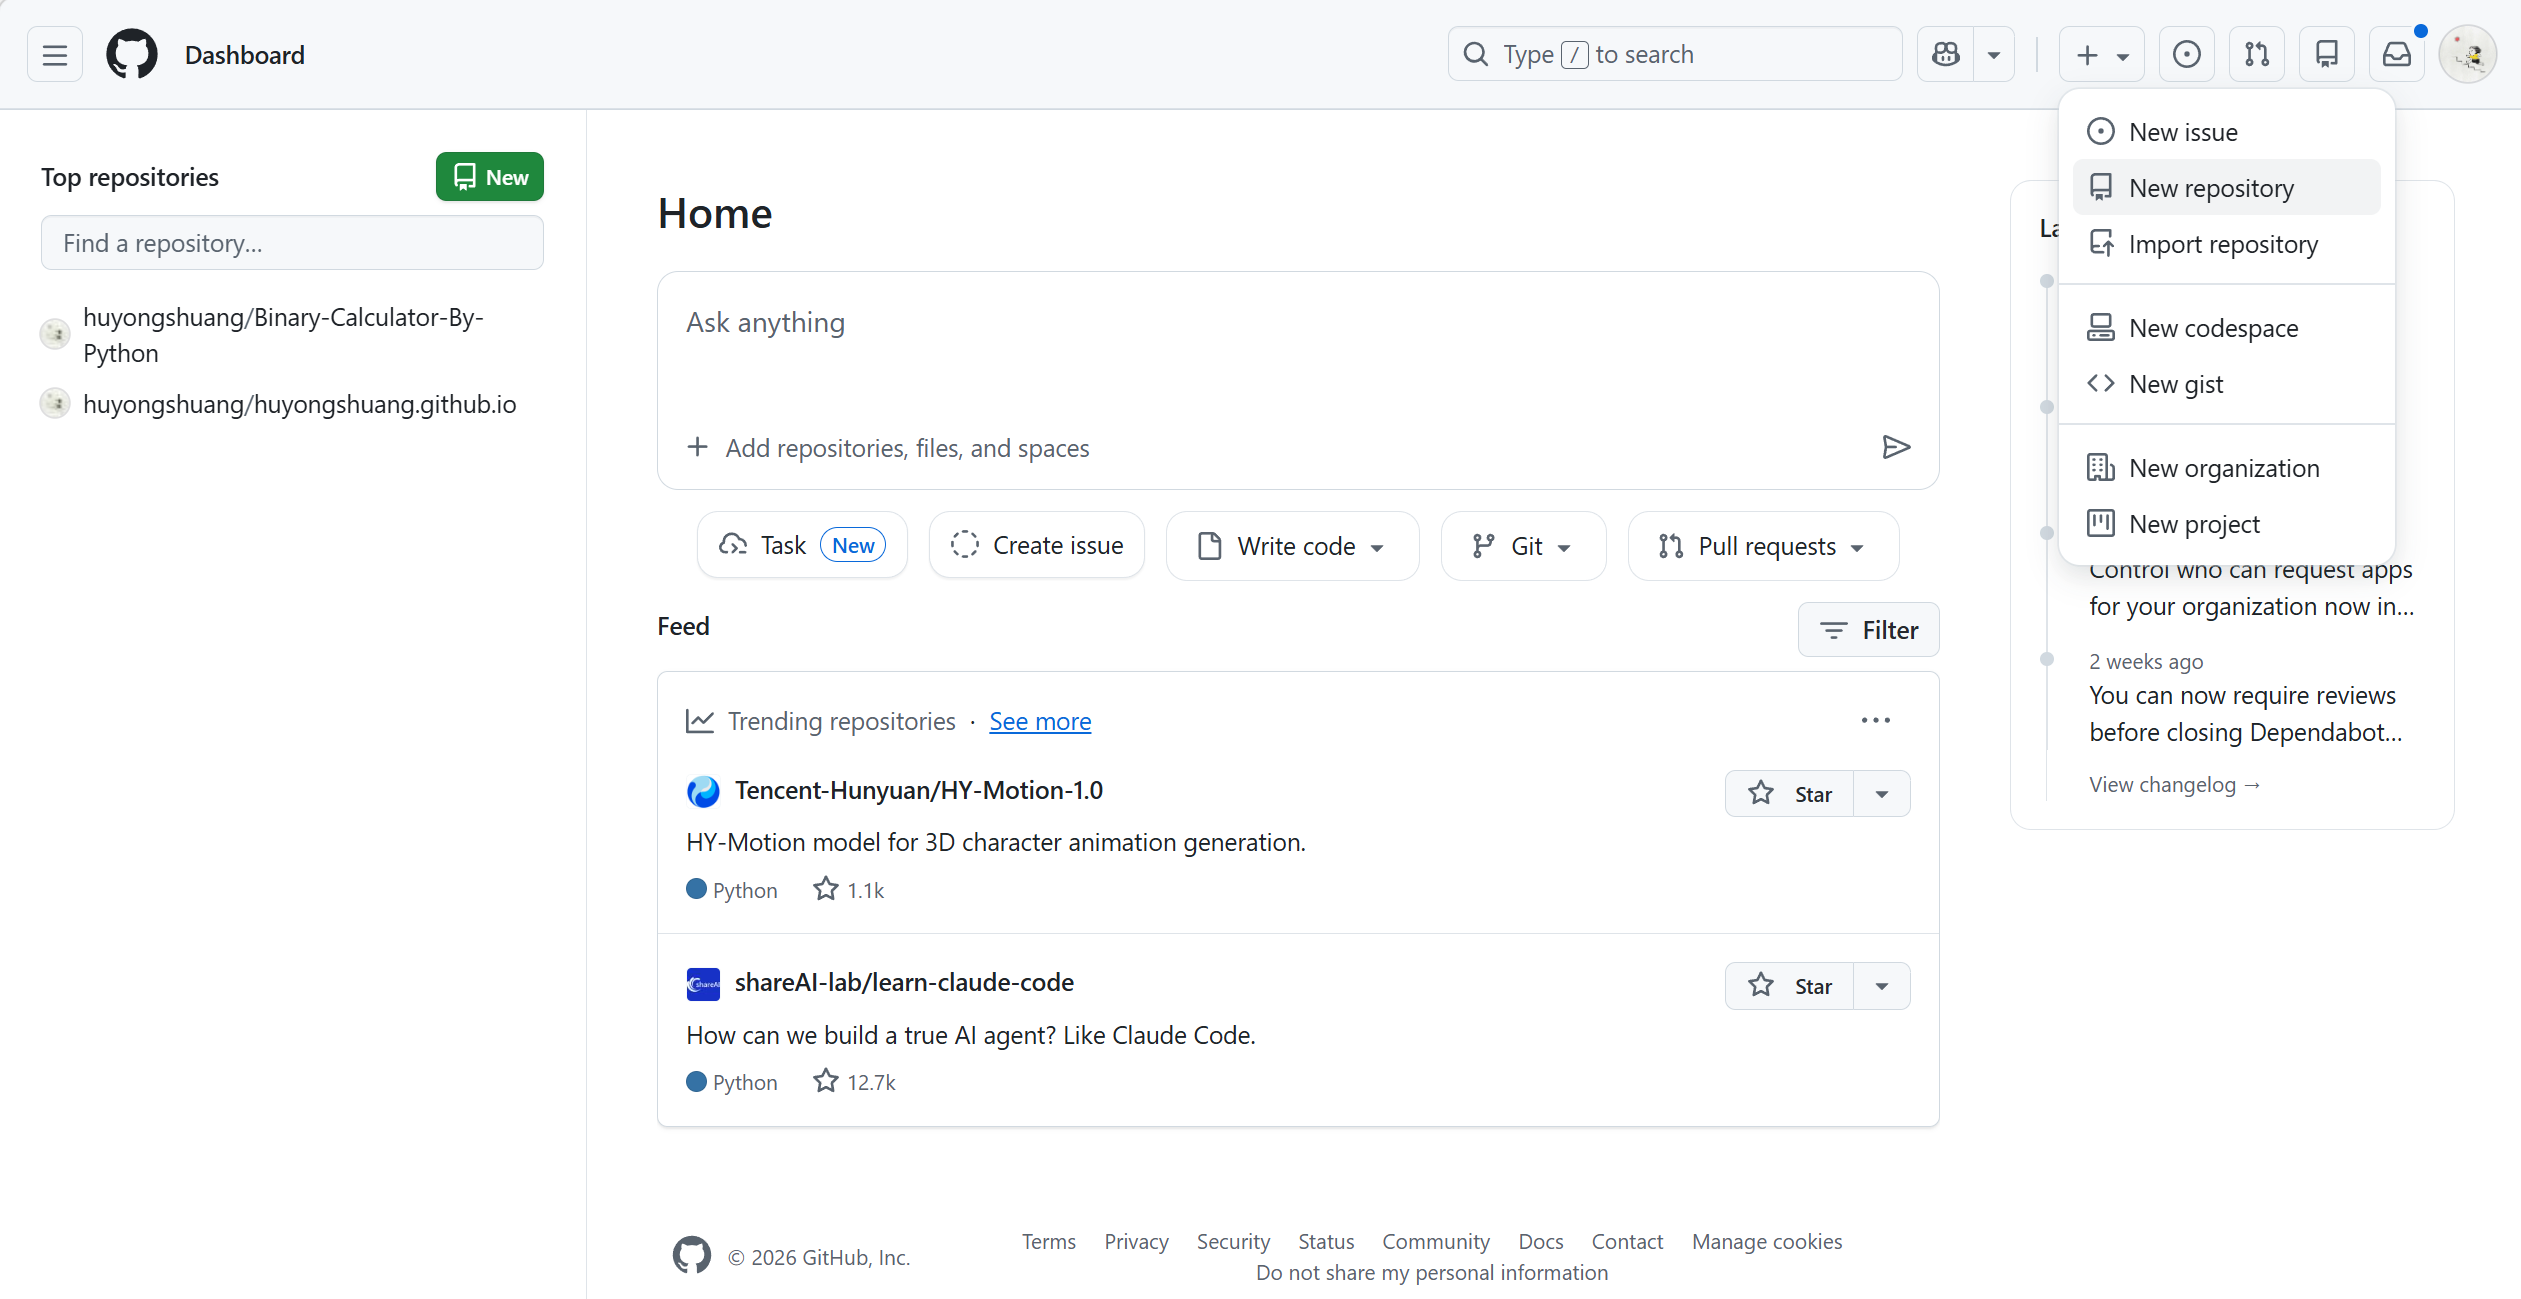Open the hamburger navigation menu

55,55
